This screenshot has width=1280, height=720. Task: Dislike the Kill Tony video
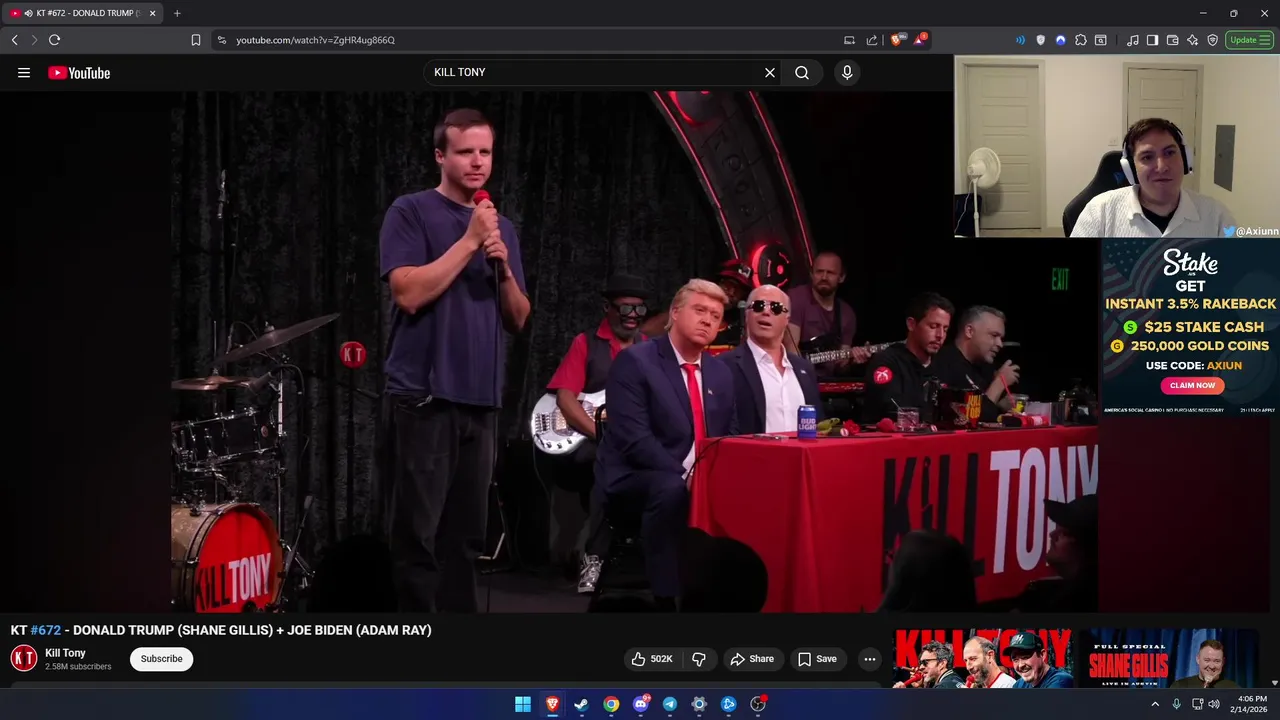coord(699,659)
